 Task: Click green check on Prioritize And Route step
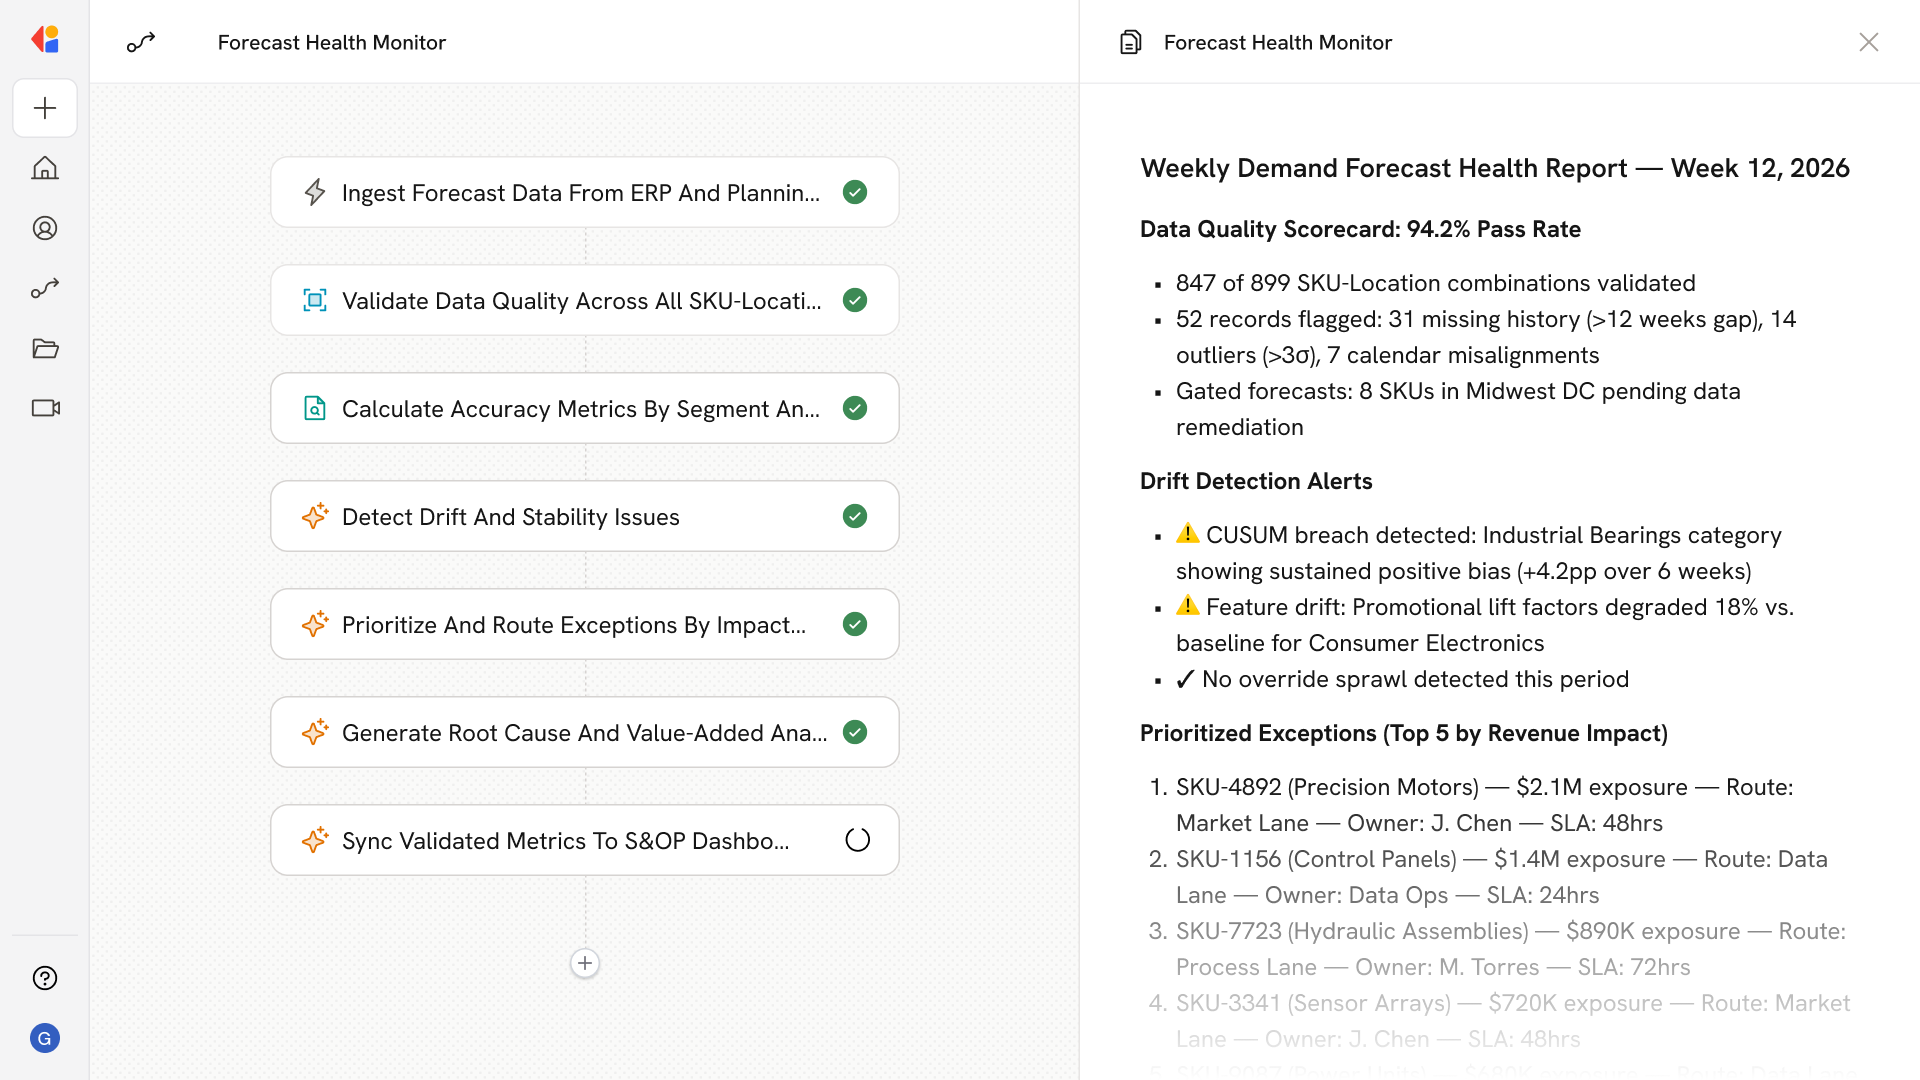click(x=855, y=624)
